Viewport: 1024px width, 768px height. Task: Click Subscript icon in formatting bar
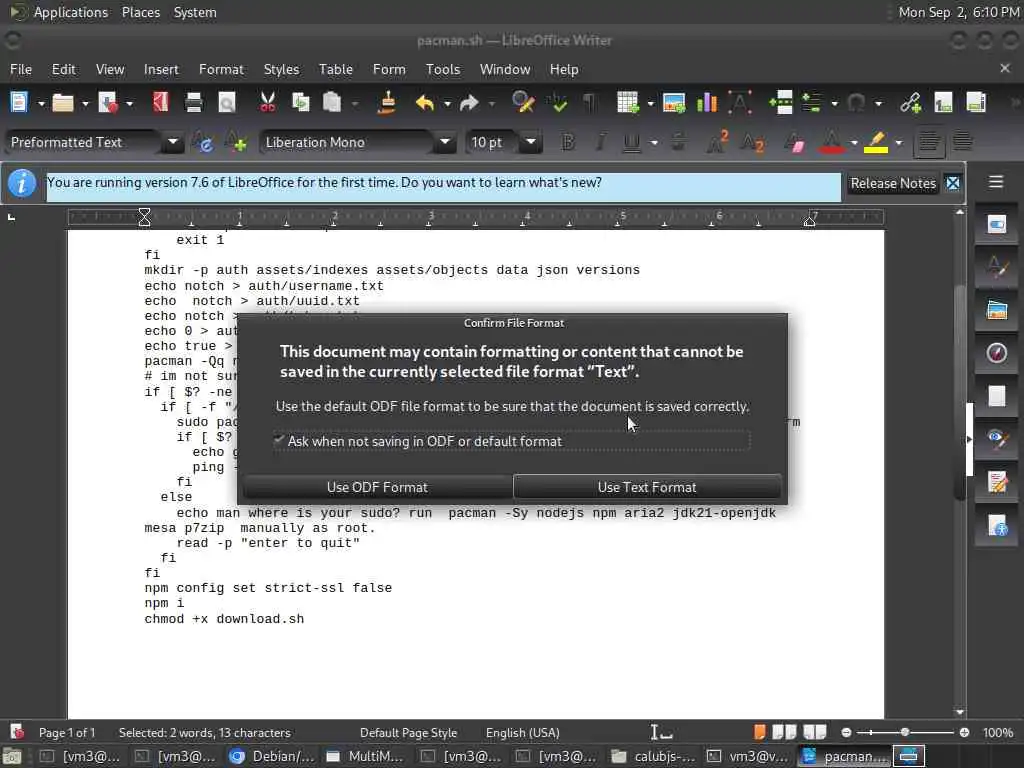point(752,142)
